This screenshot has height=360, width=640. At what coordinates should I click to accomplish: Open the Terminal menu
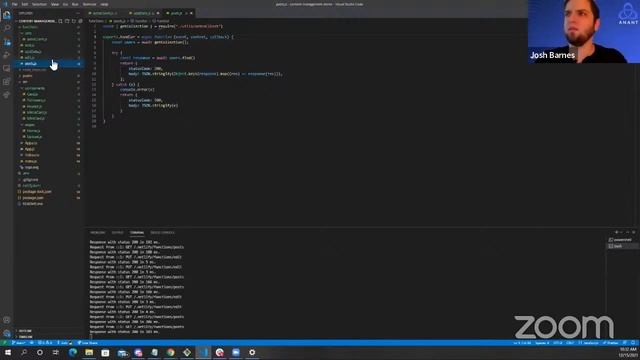coord(89,4)
